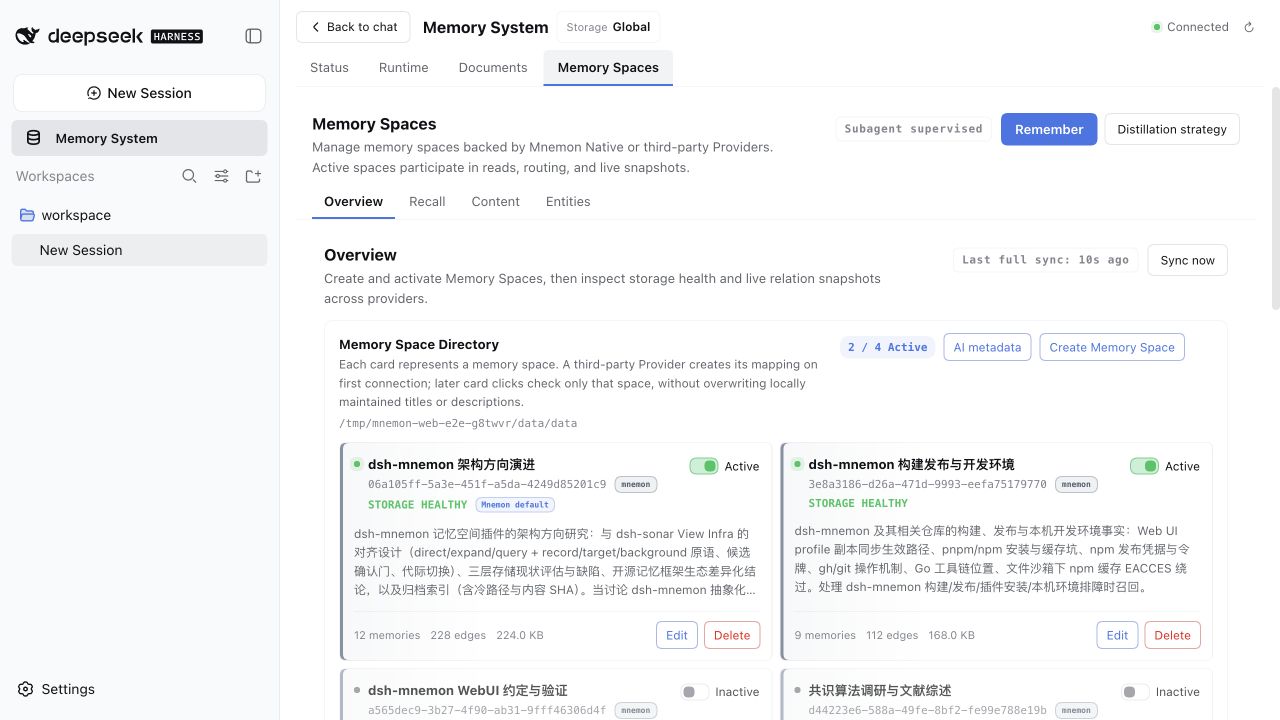Open the dsh-mnemon WebUI 约定与验证 card title

[467, 690]
